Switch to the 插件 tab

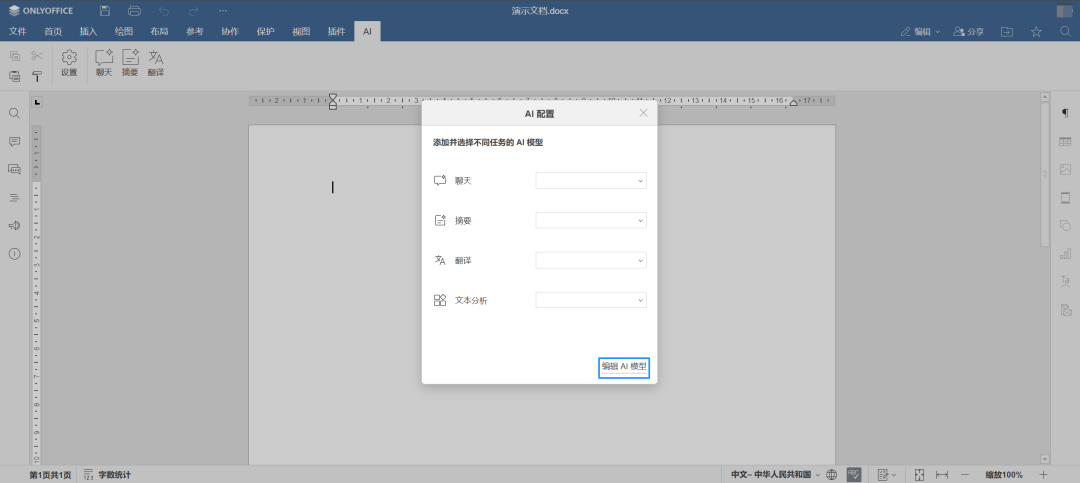tap(336, 31)
